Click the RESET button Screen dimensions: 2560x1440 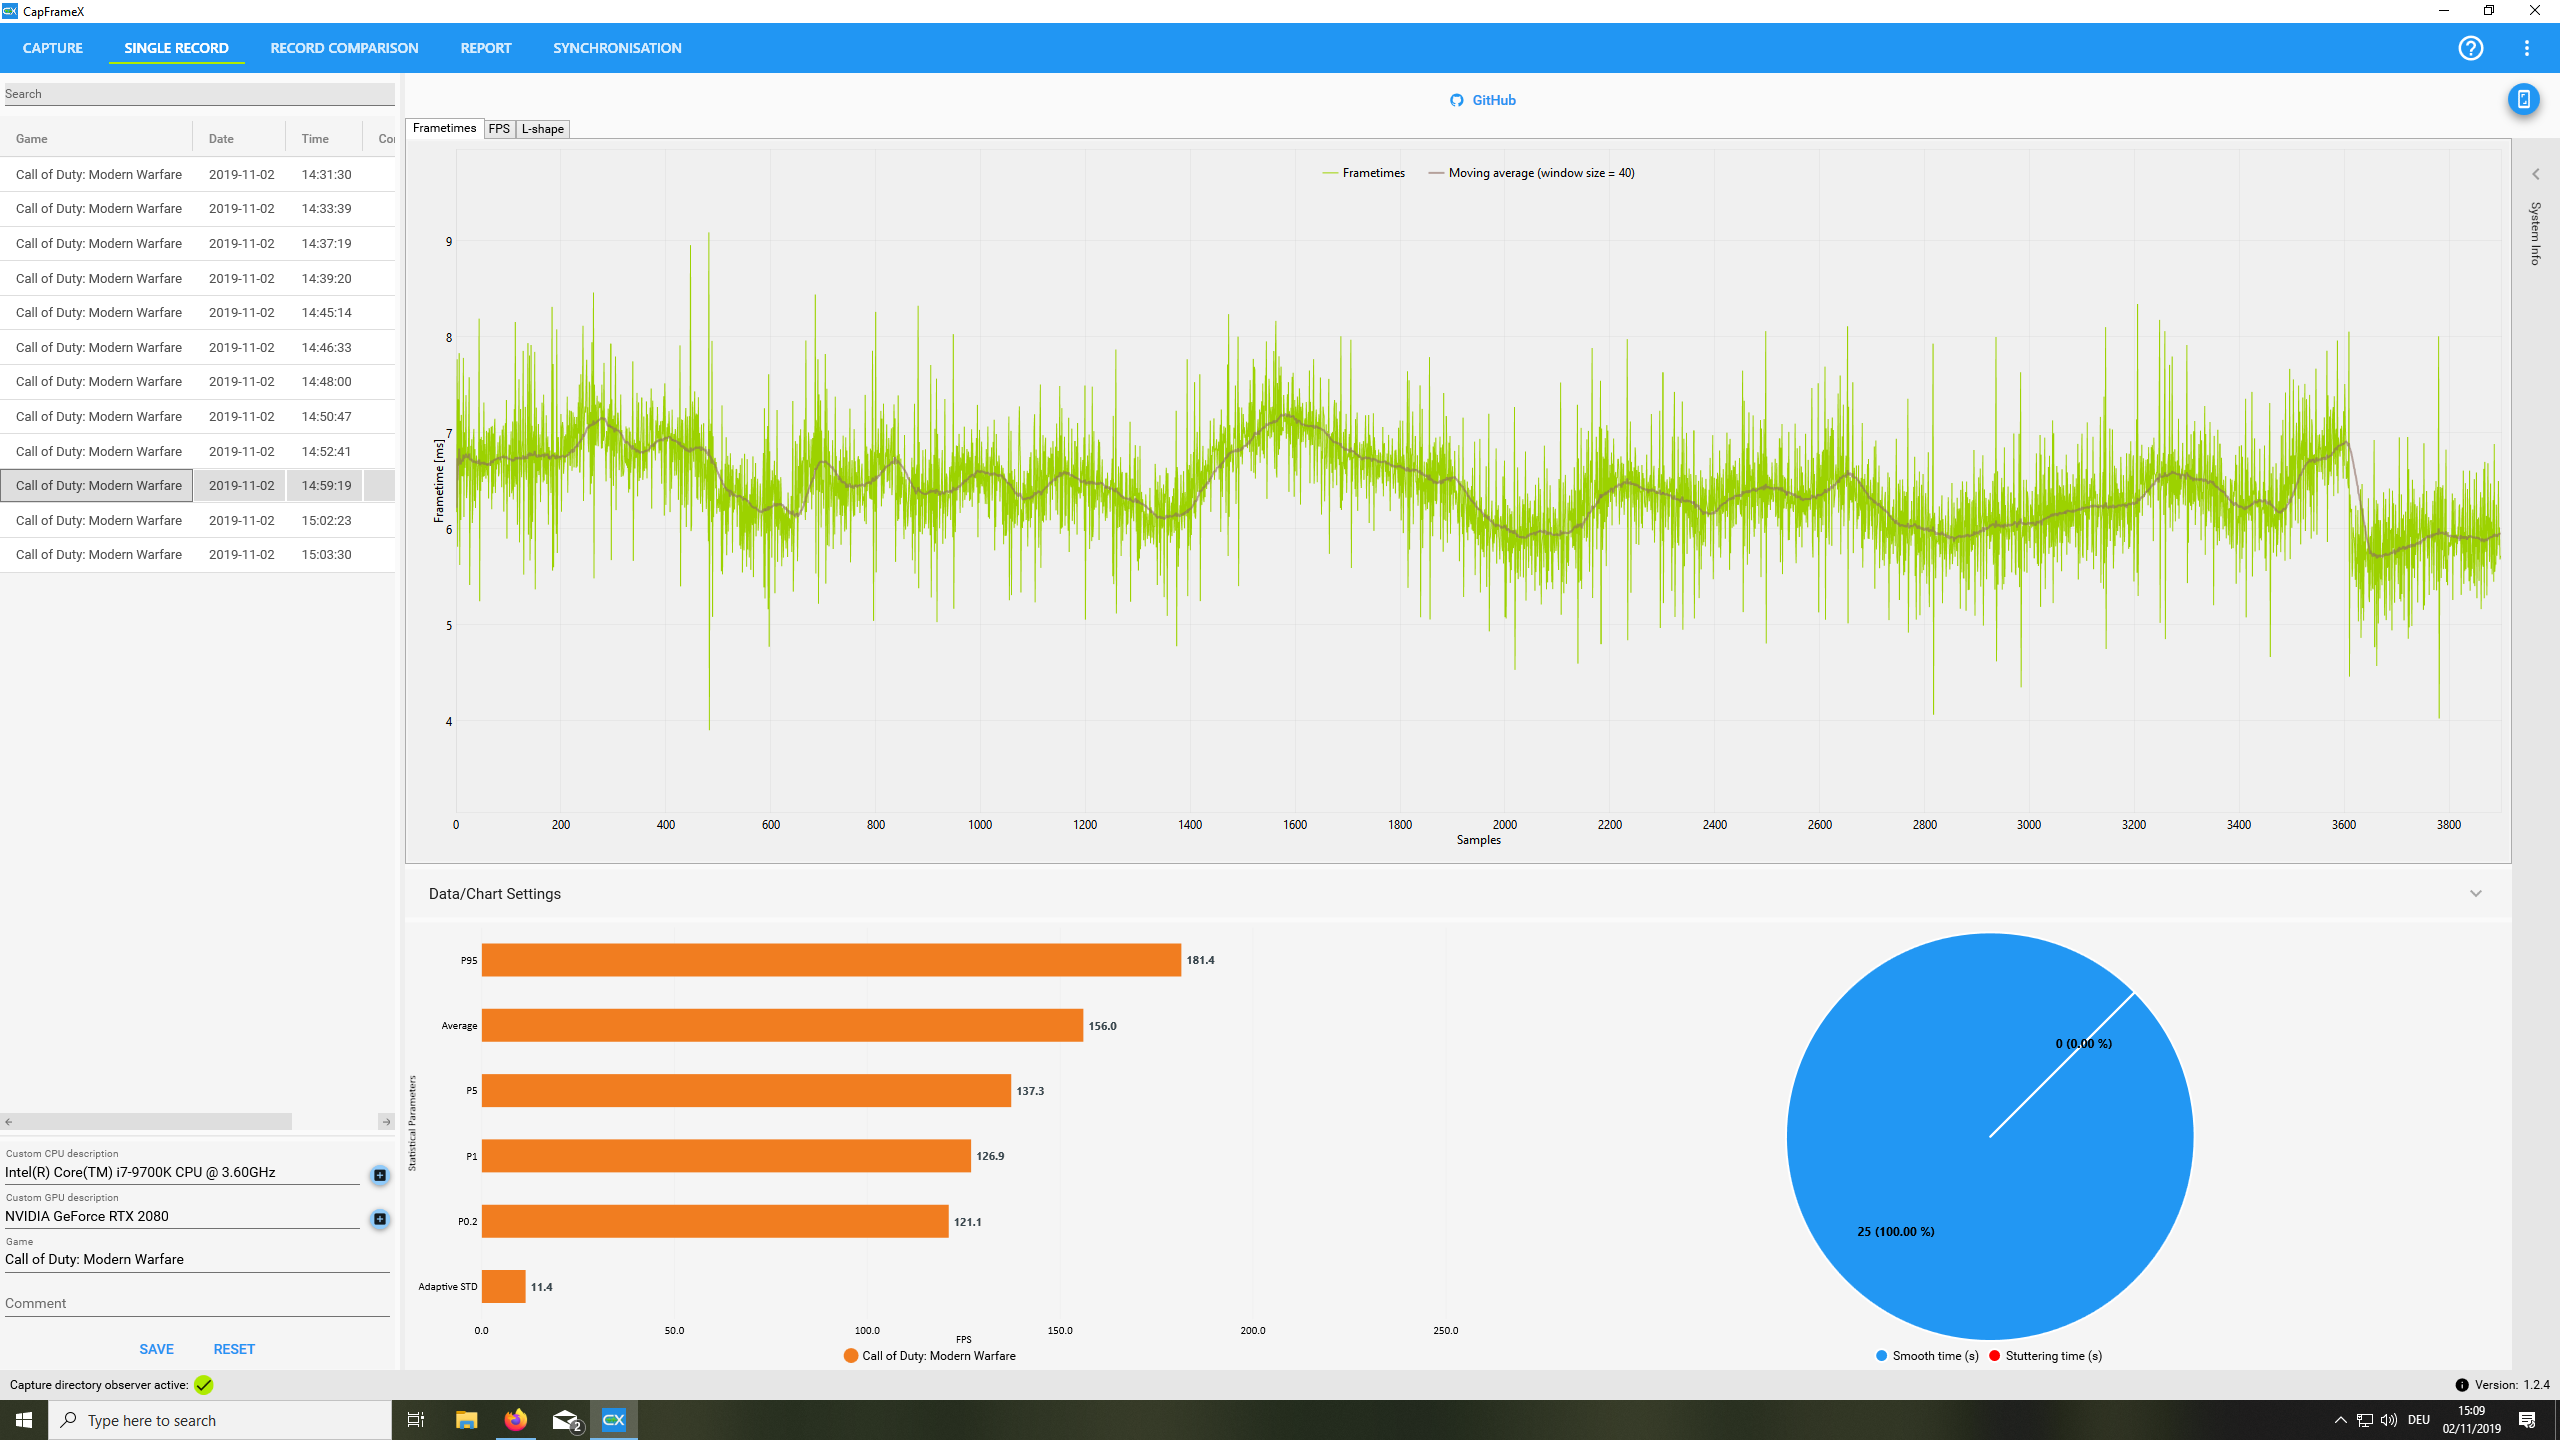(234, 1349)
